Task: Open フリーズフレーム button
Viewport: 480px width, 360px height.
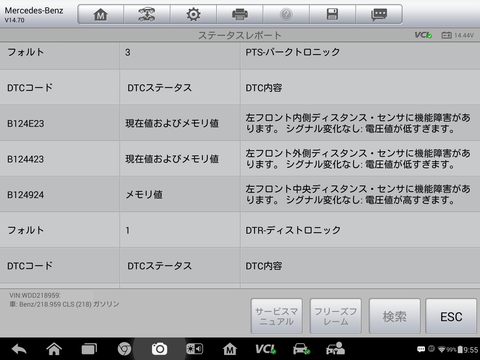Action: (x=336, y=316)
